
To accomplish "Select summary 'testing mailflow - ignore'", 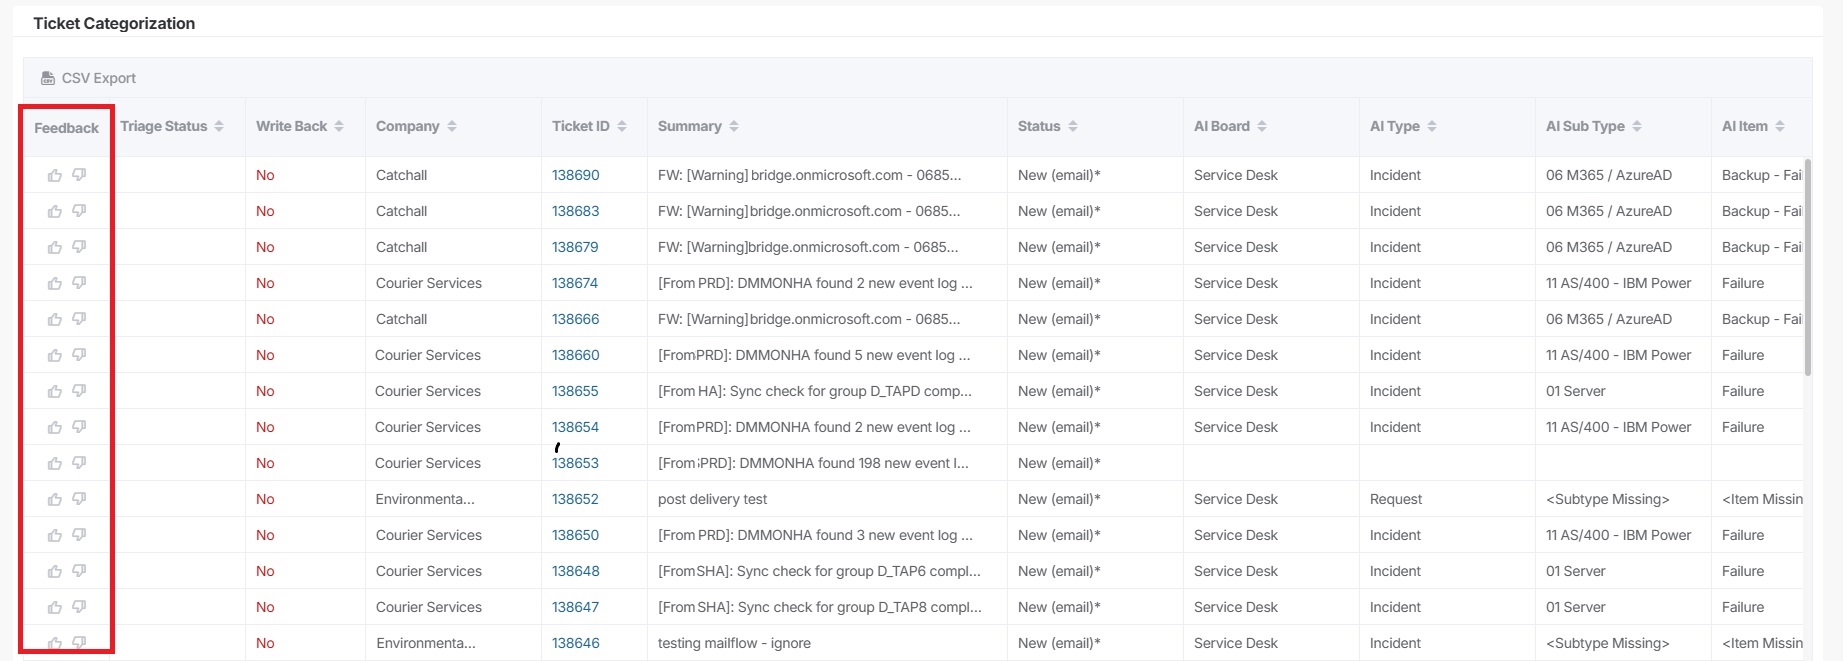I will pyautogui.click(x=734, y=643).
